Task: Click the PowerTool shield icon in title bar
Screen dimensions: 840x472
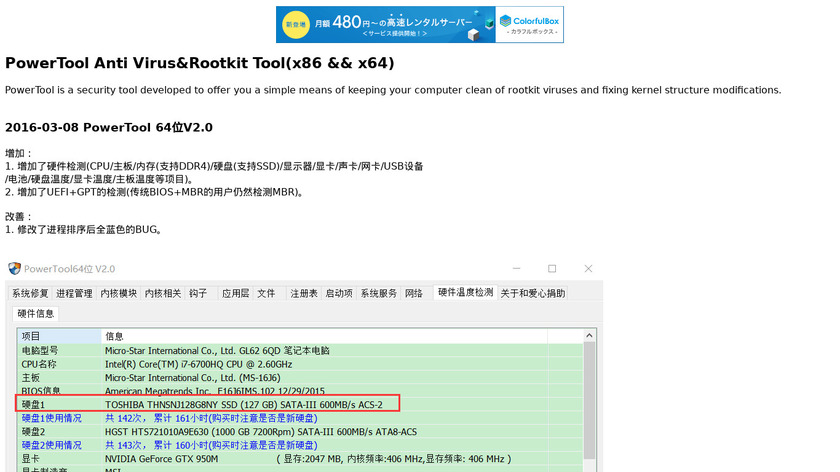Action: point(14,268)
